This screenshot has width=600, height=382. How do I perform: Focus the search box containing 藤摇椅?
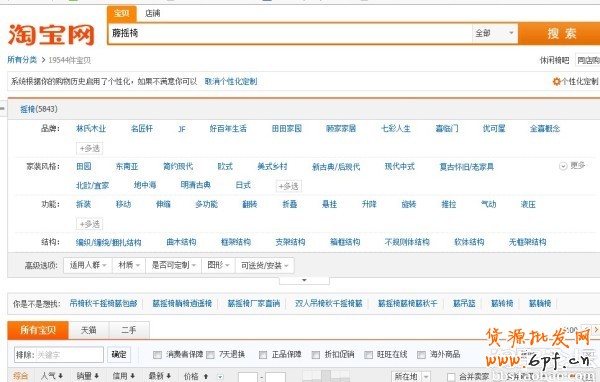[290, 33]
